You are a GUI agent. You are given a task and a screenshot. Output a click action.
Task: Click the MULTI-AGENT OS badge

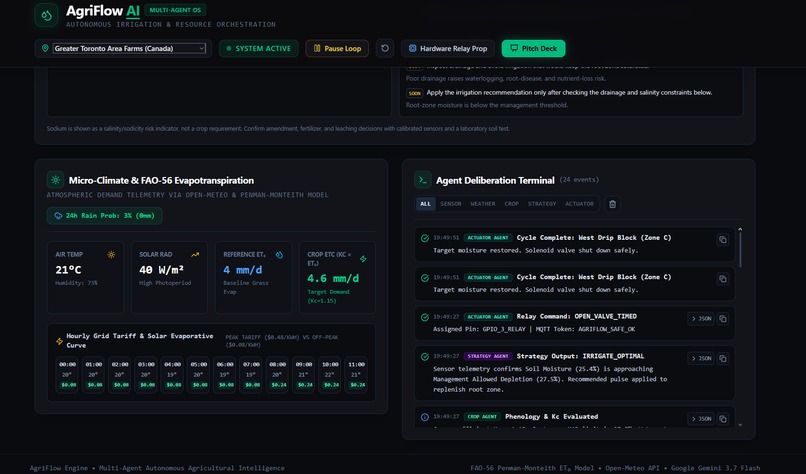coord(175,10)
